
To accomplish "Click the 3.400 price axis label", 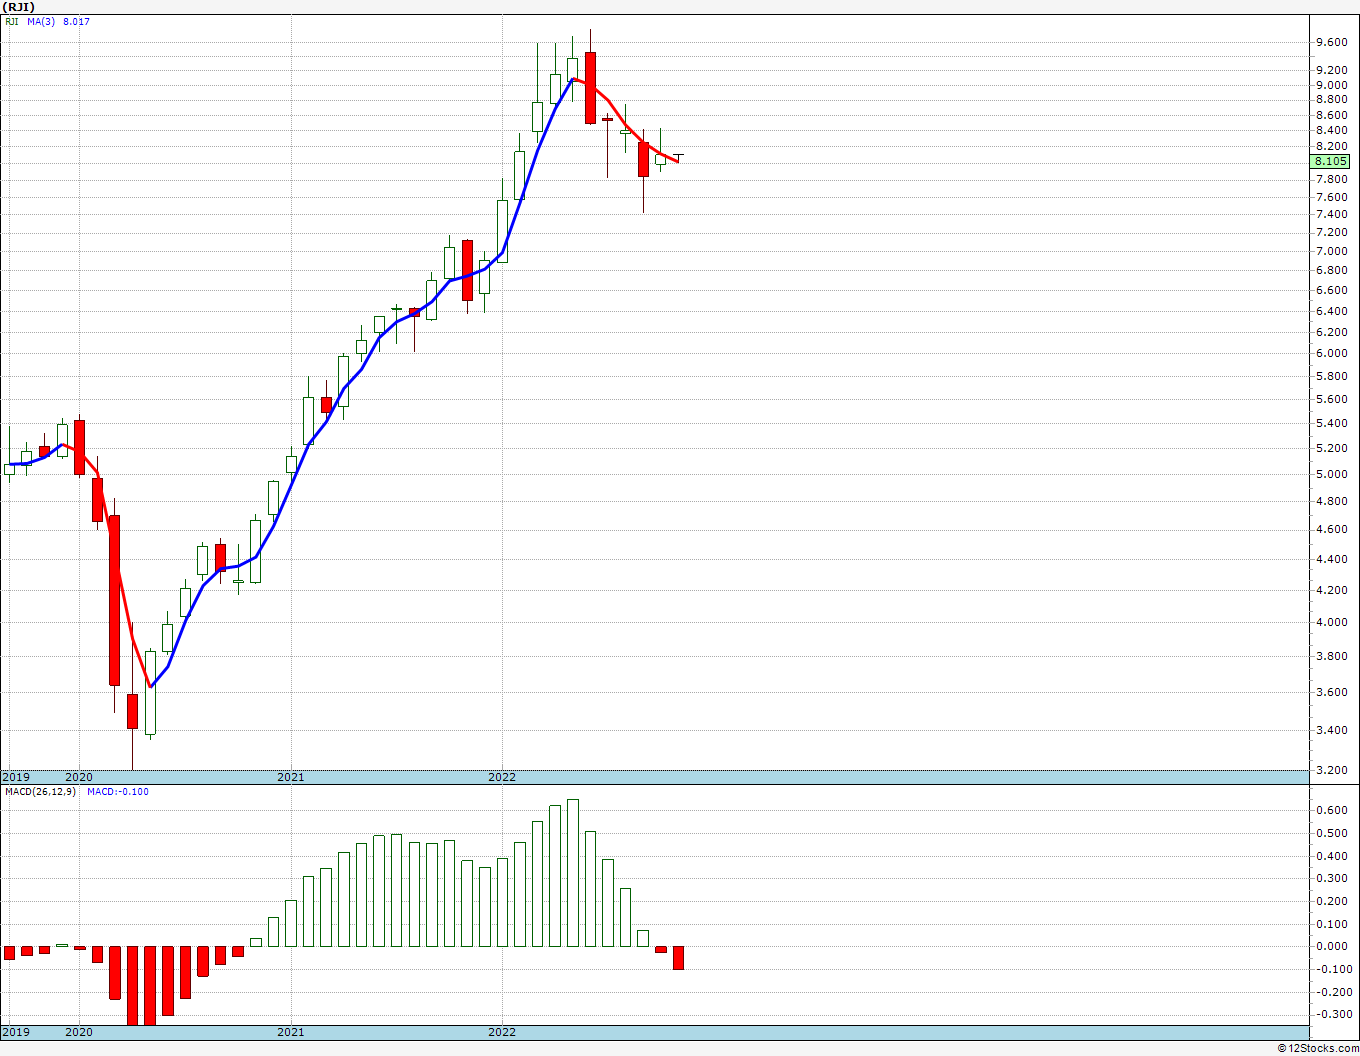I will coord(1331,730).
